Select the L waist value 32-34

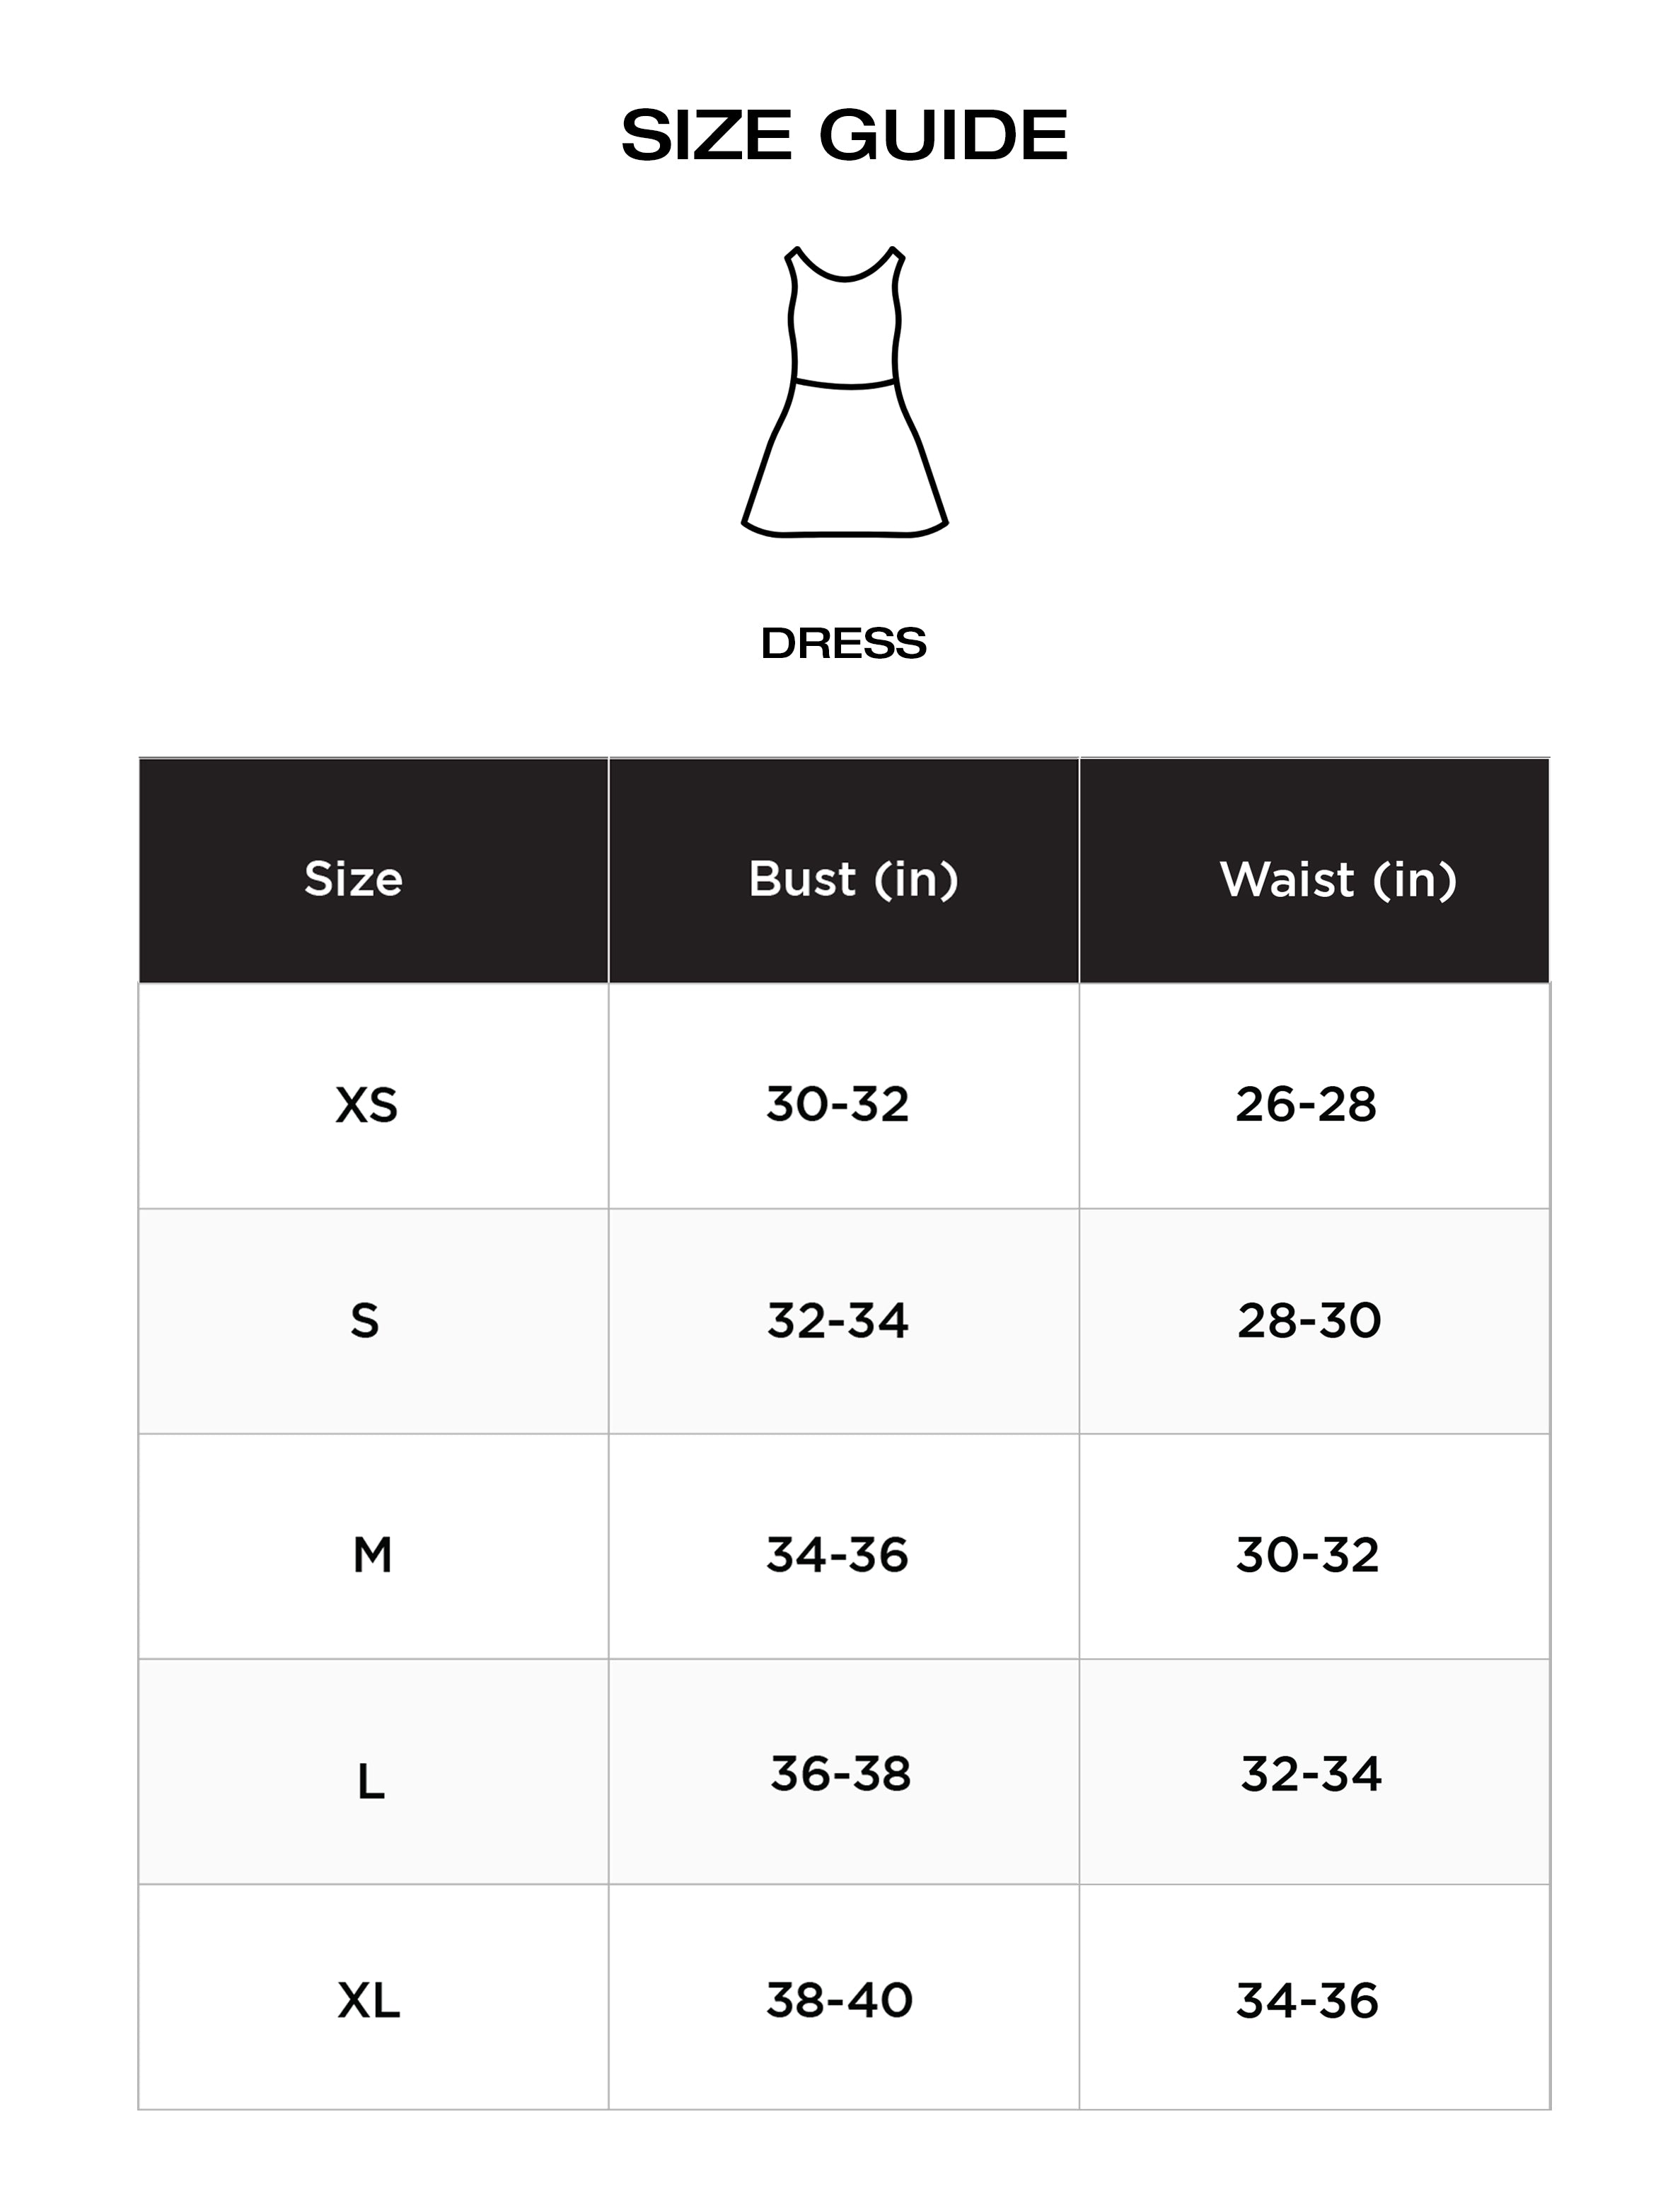(1311, 1774)
